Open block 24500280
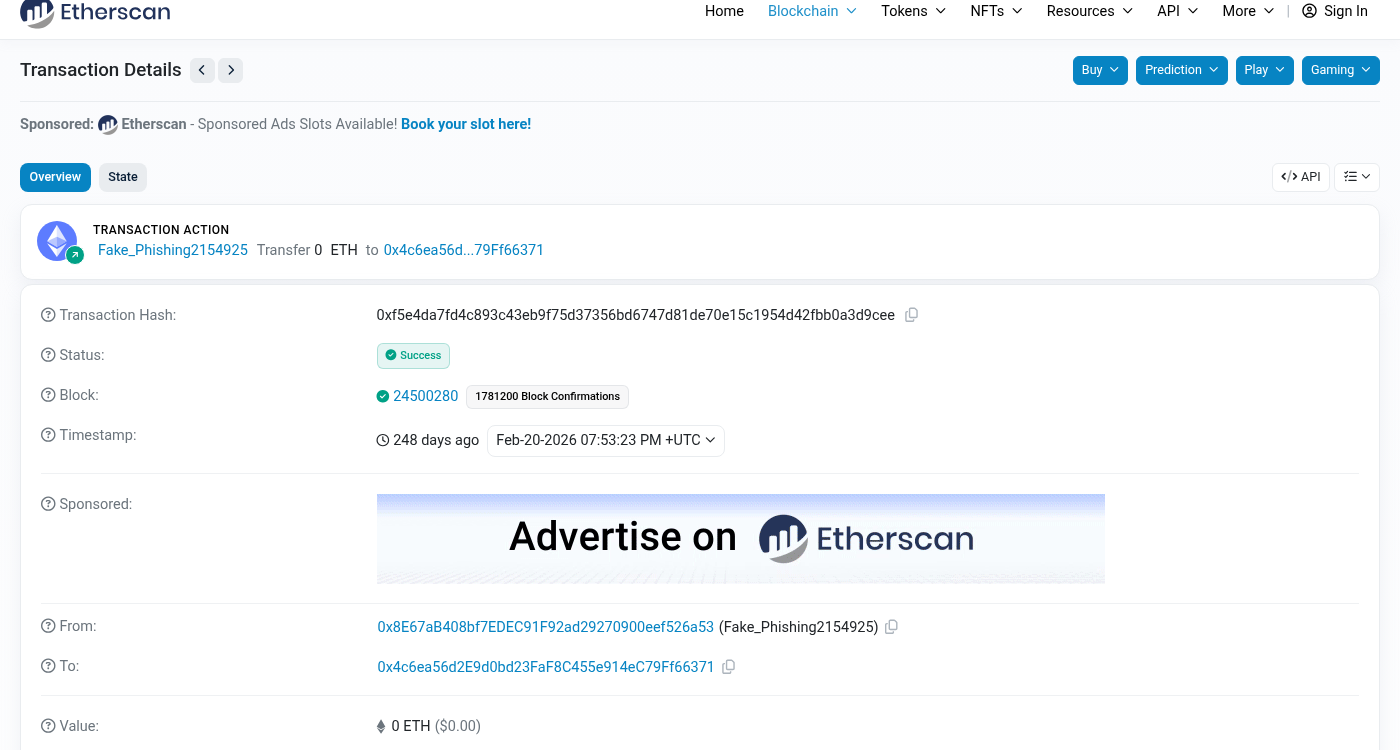The image size is (1400, 750). point(426,396)
